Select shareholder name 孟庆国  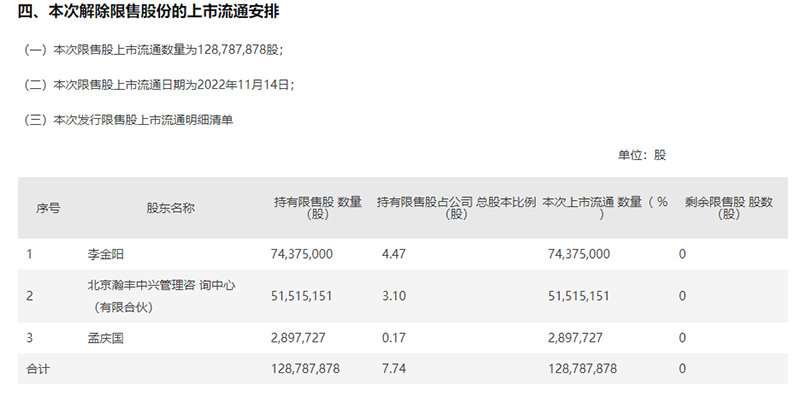(106, 338)
